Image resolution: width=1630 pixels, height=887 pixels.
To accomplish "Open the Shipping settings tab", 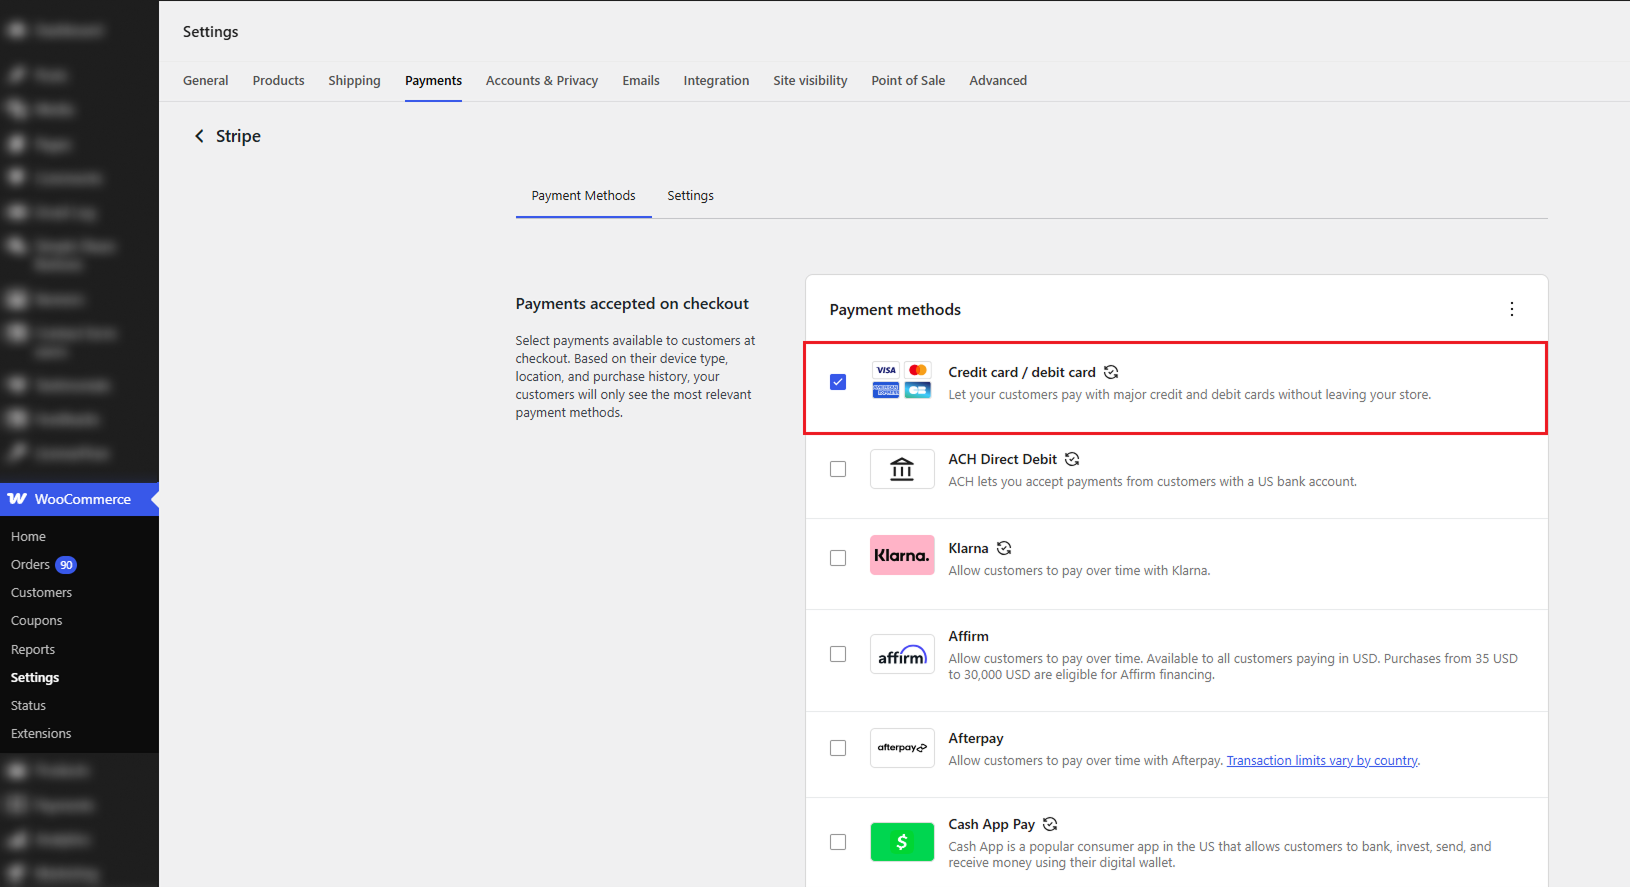I will 354,81.
